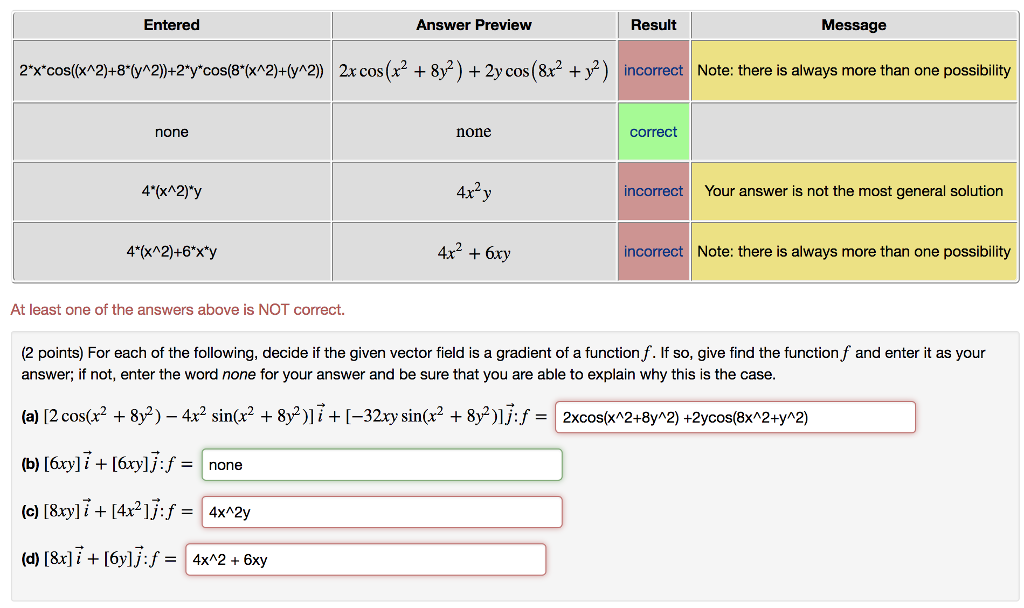Click the green 'correct' result cell

(x=653, y=131)
